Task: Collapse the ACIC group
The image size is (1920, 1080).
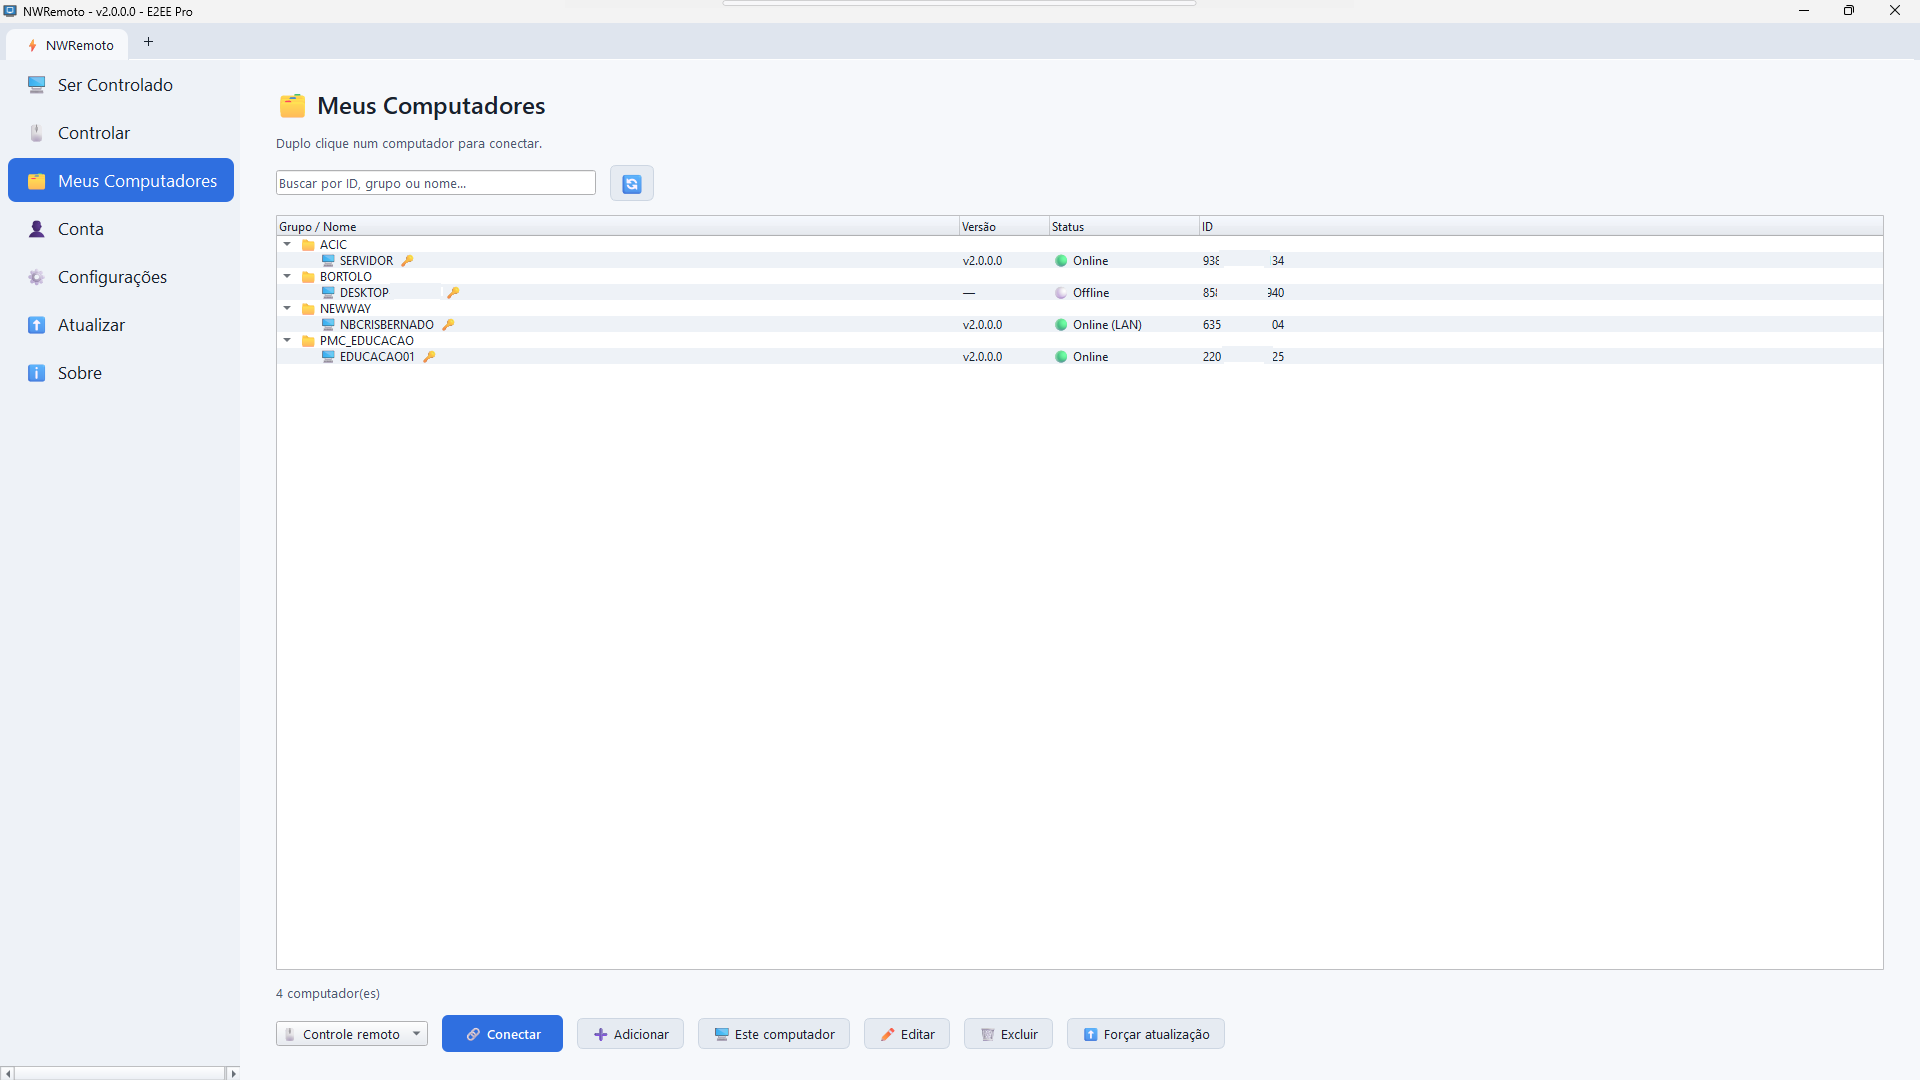Action: [287, 245]
